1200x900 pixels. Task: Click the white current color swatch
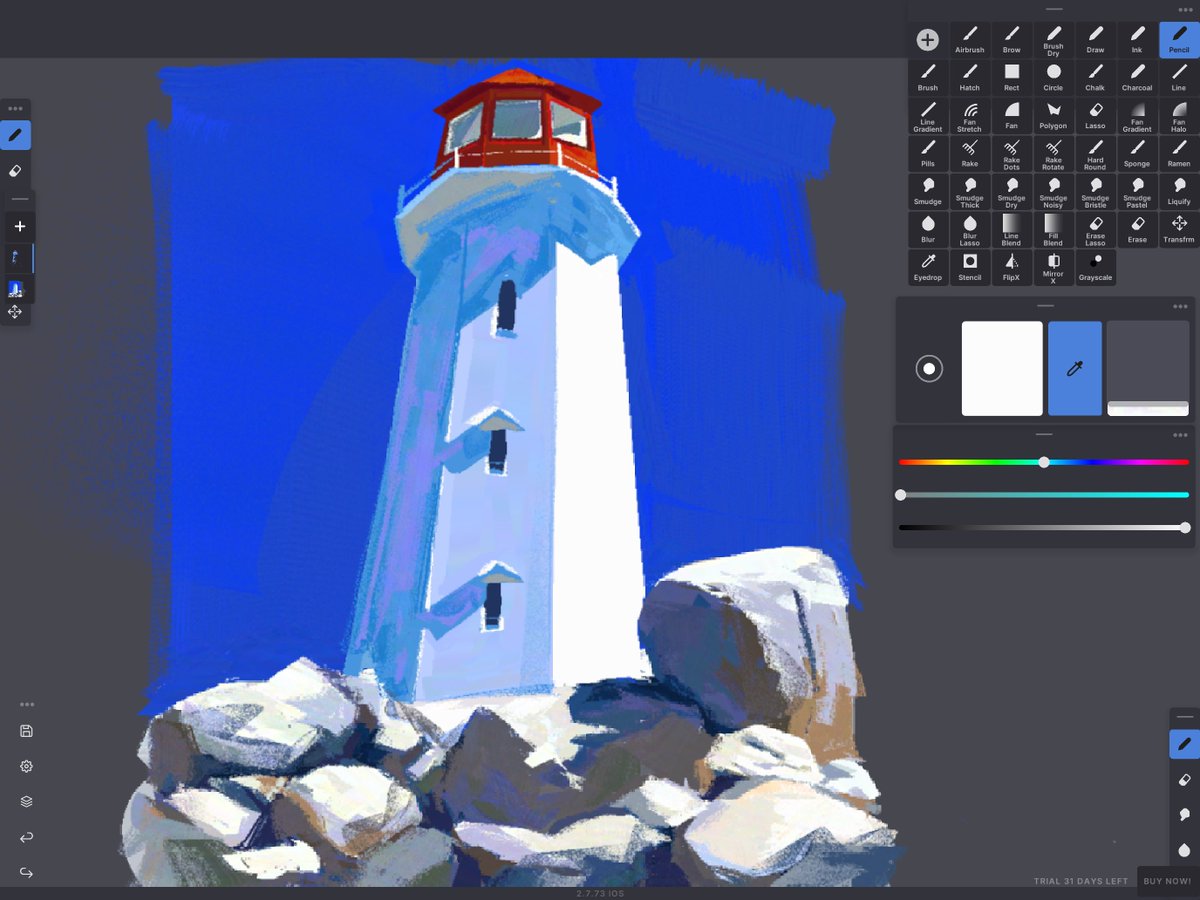[x=1002, y=368]
